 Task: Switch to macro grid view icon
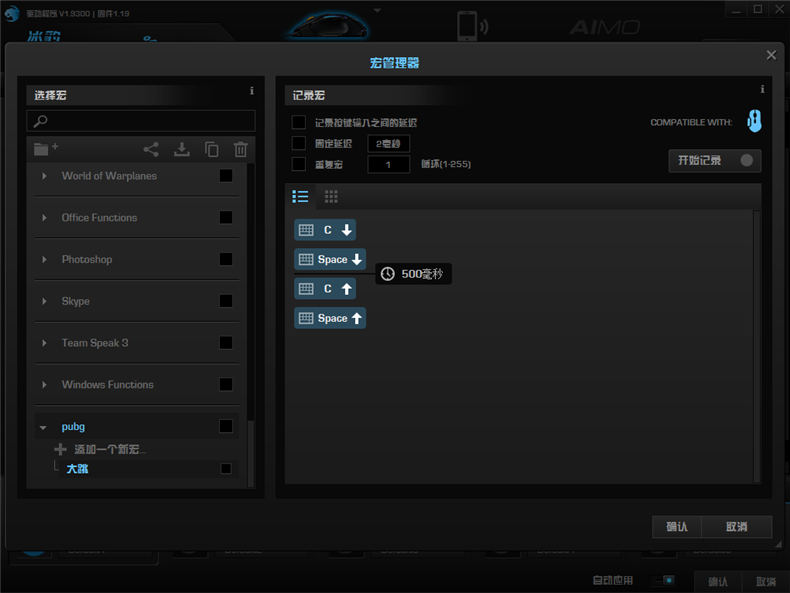pos(331,196)
